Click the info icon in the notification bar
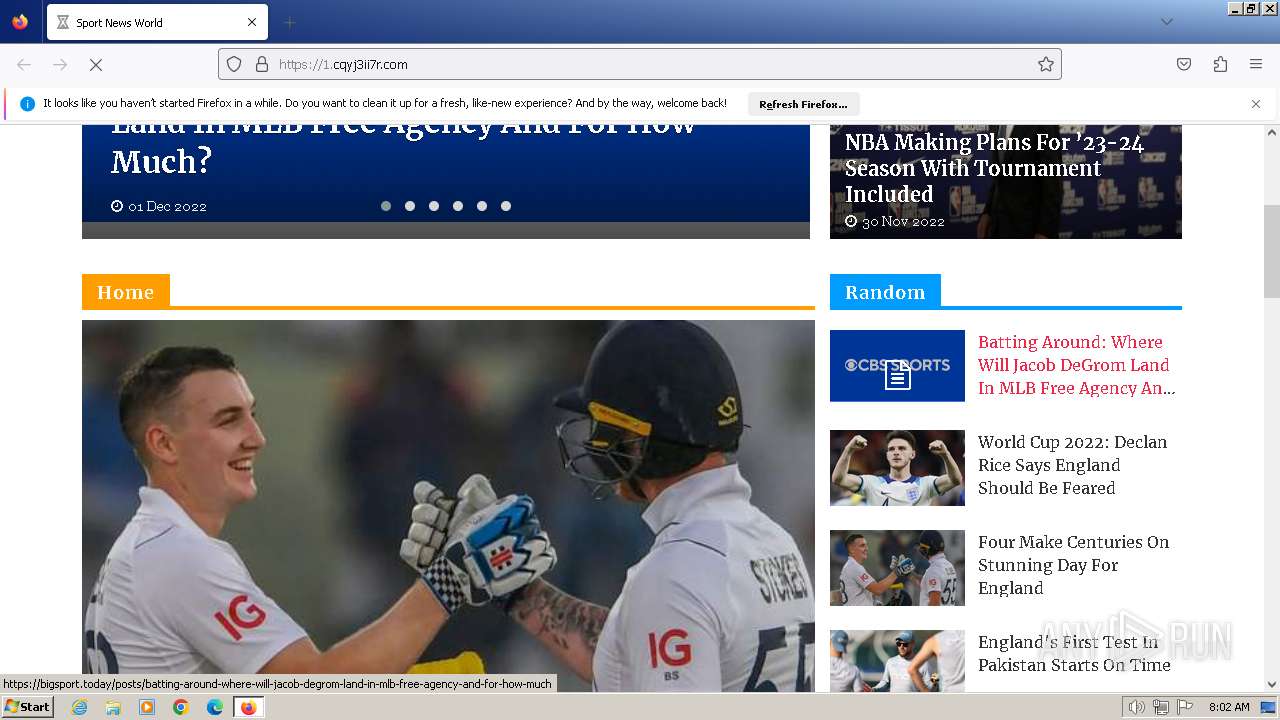 coord(27,104)
